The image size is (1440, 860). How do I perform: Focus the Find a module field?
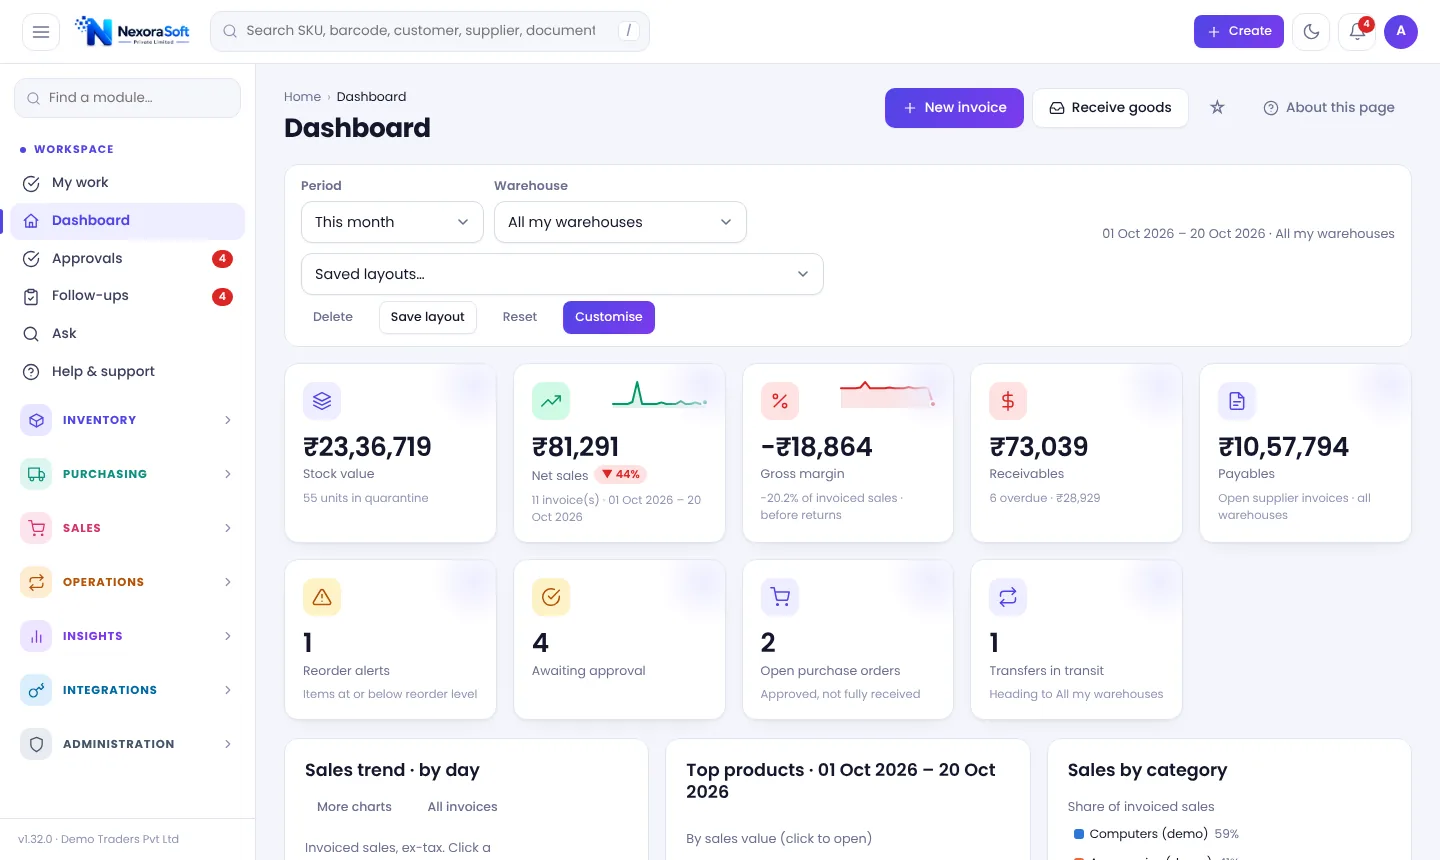pyautogui.click(x=128, y=98)
